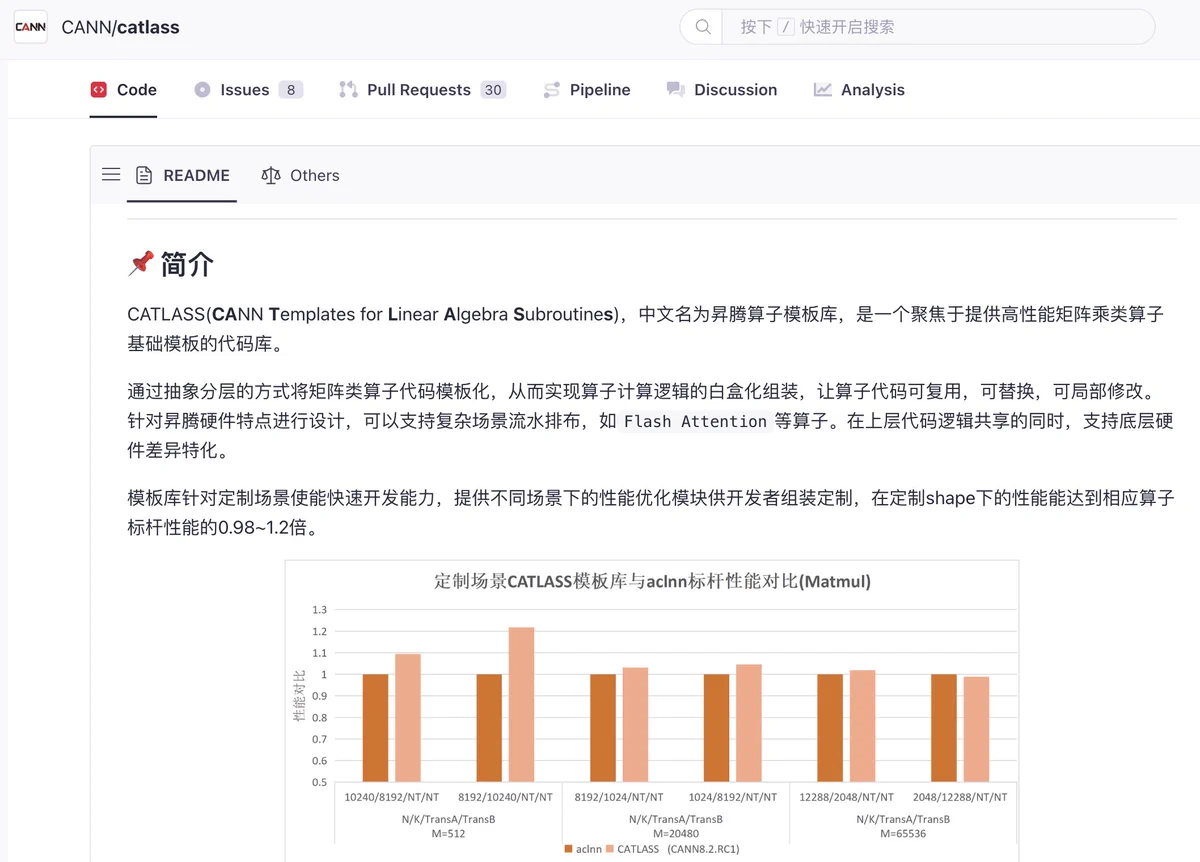The image size is (1200, 862).
Task: Click the M=20480 group label
Action: click(676, 833)
